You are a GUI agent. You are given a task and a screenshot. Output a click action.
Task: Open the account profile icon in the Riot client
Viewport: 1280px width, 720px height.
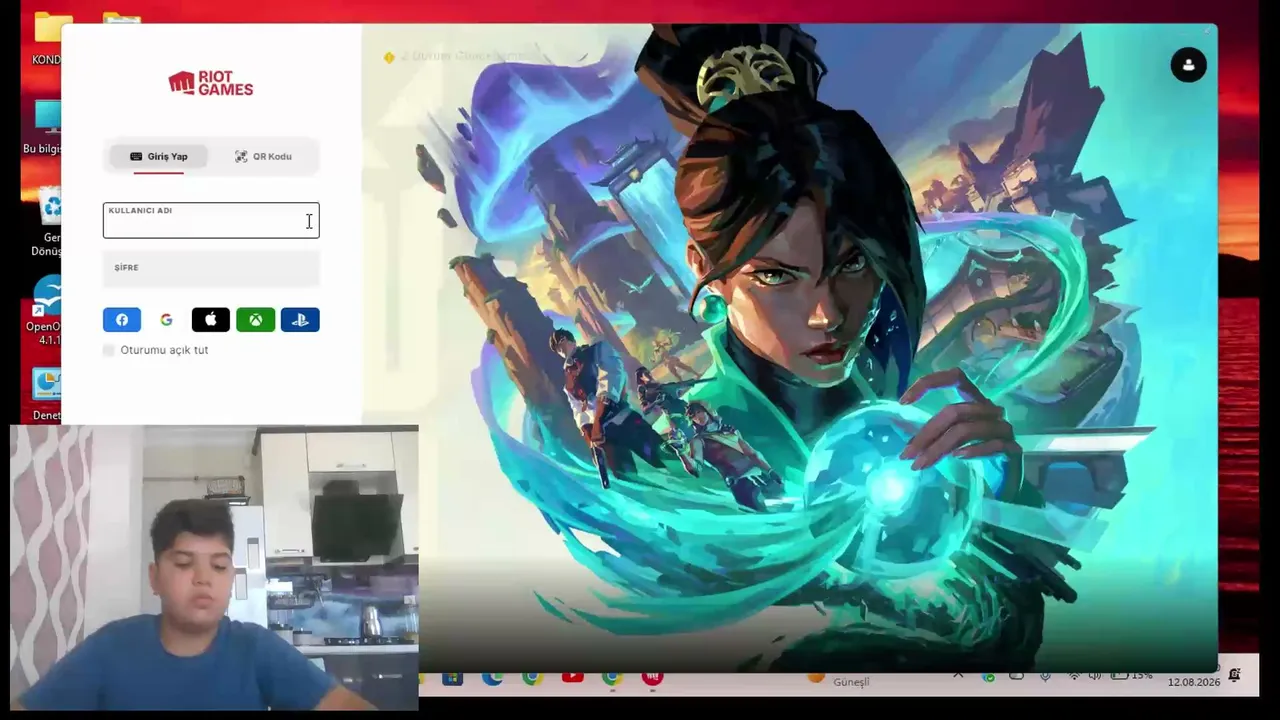click(1188, 65)
